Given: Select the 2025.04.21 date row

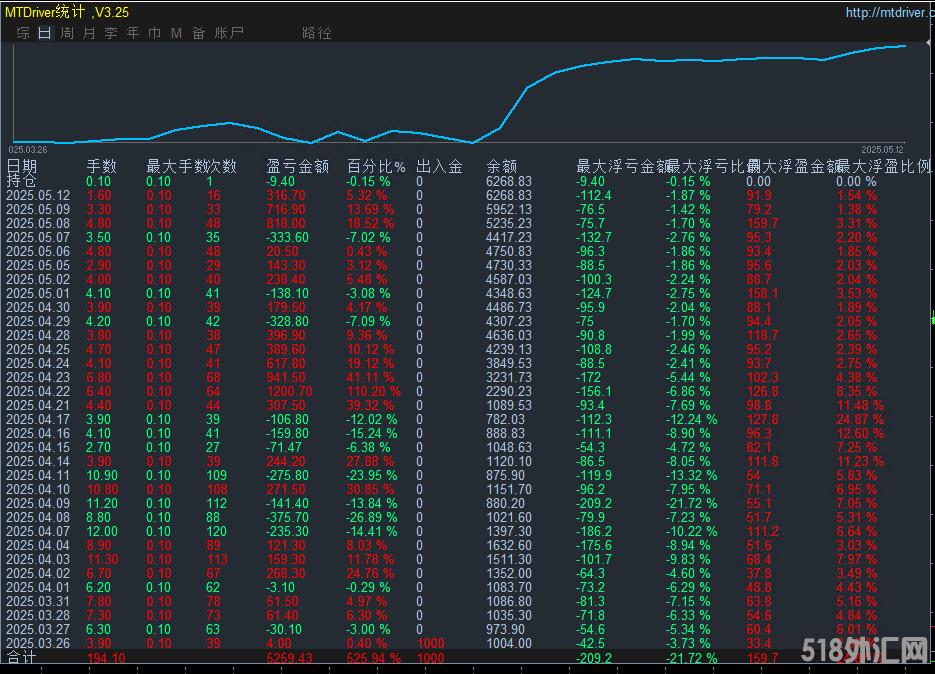Looking at the screenshot, I should tap(468, 406).
